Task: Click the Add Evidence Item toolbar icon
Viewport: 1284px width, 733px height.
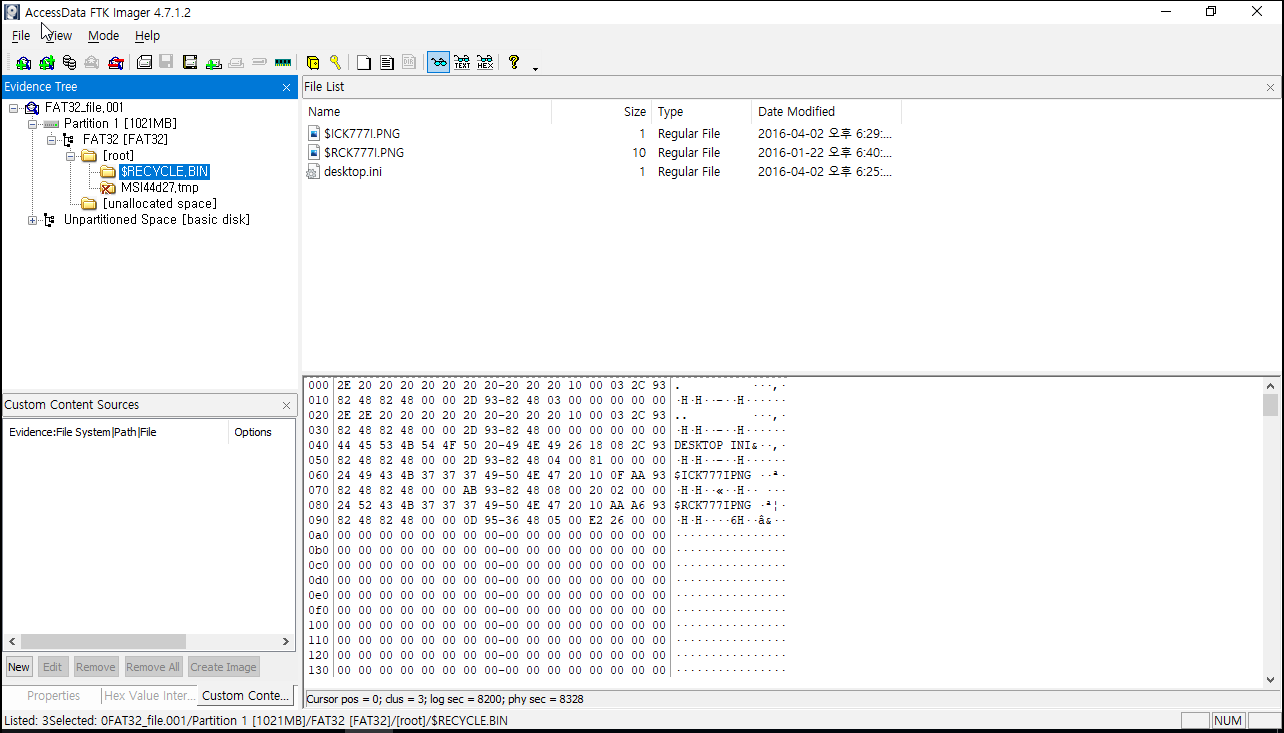Action: 23,63
